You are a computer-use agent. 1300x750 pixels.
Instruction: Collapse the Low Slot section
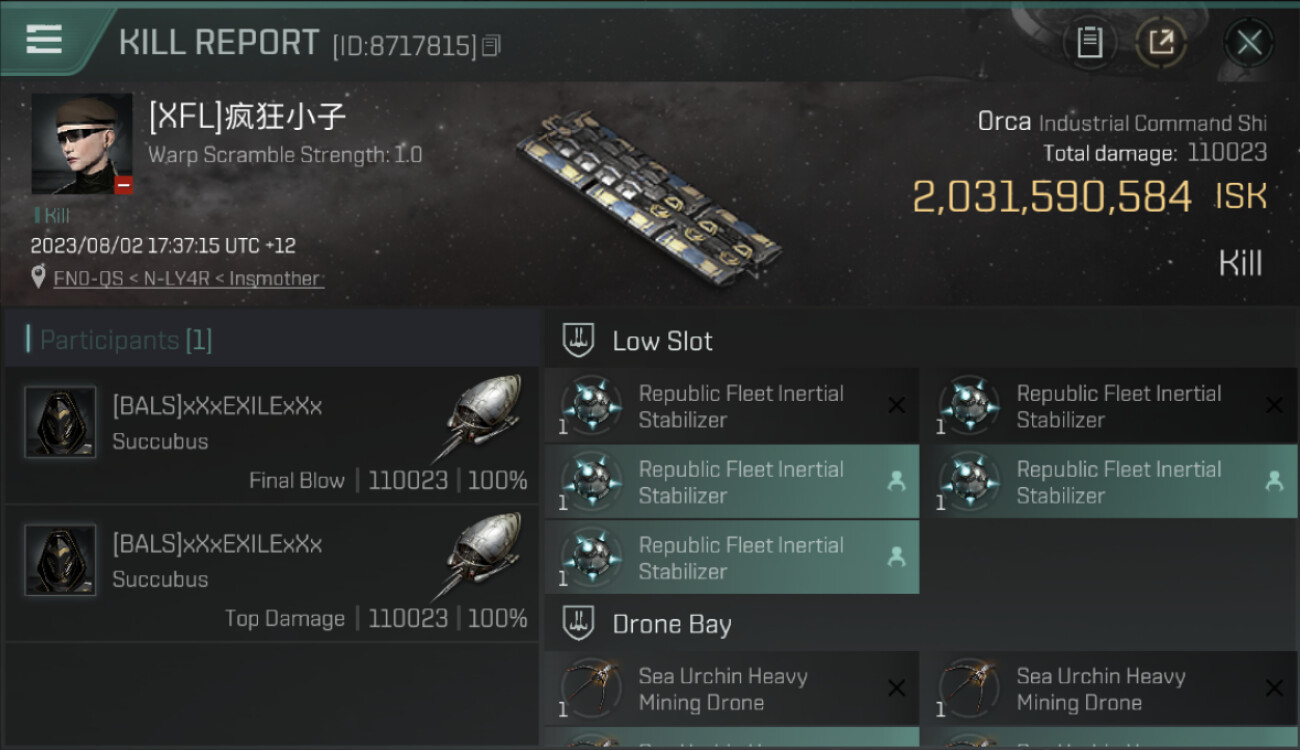coord(579,340)
